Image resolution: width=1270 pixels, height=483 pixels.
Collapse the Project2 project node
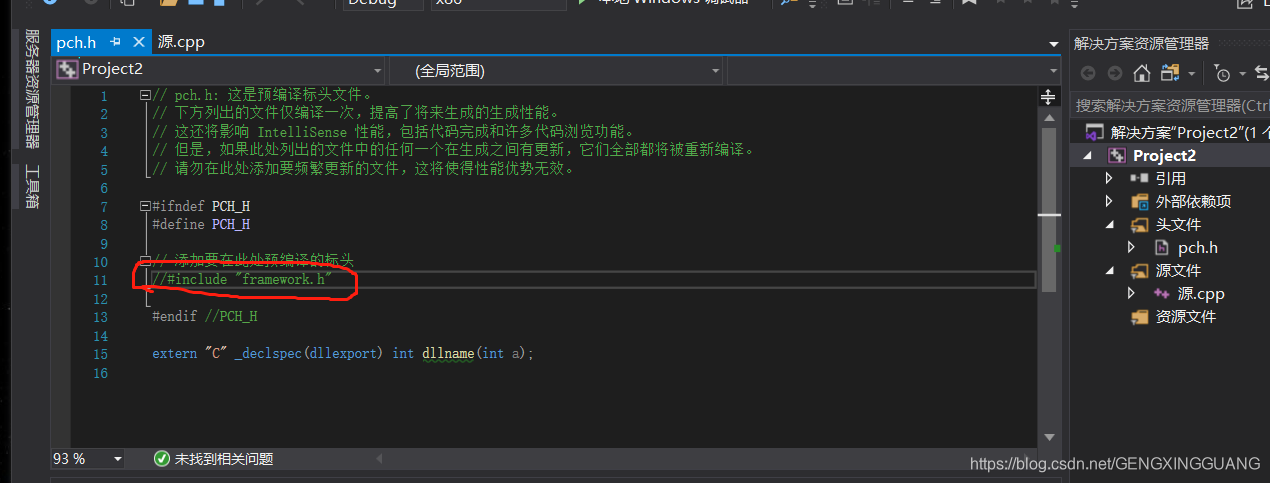[1089, 156]
